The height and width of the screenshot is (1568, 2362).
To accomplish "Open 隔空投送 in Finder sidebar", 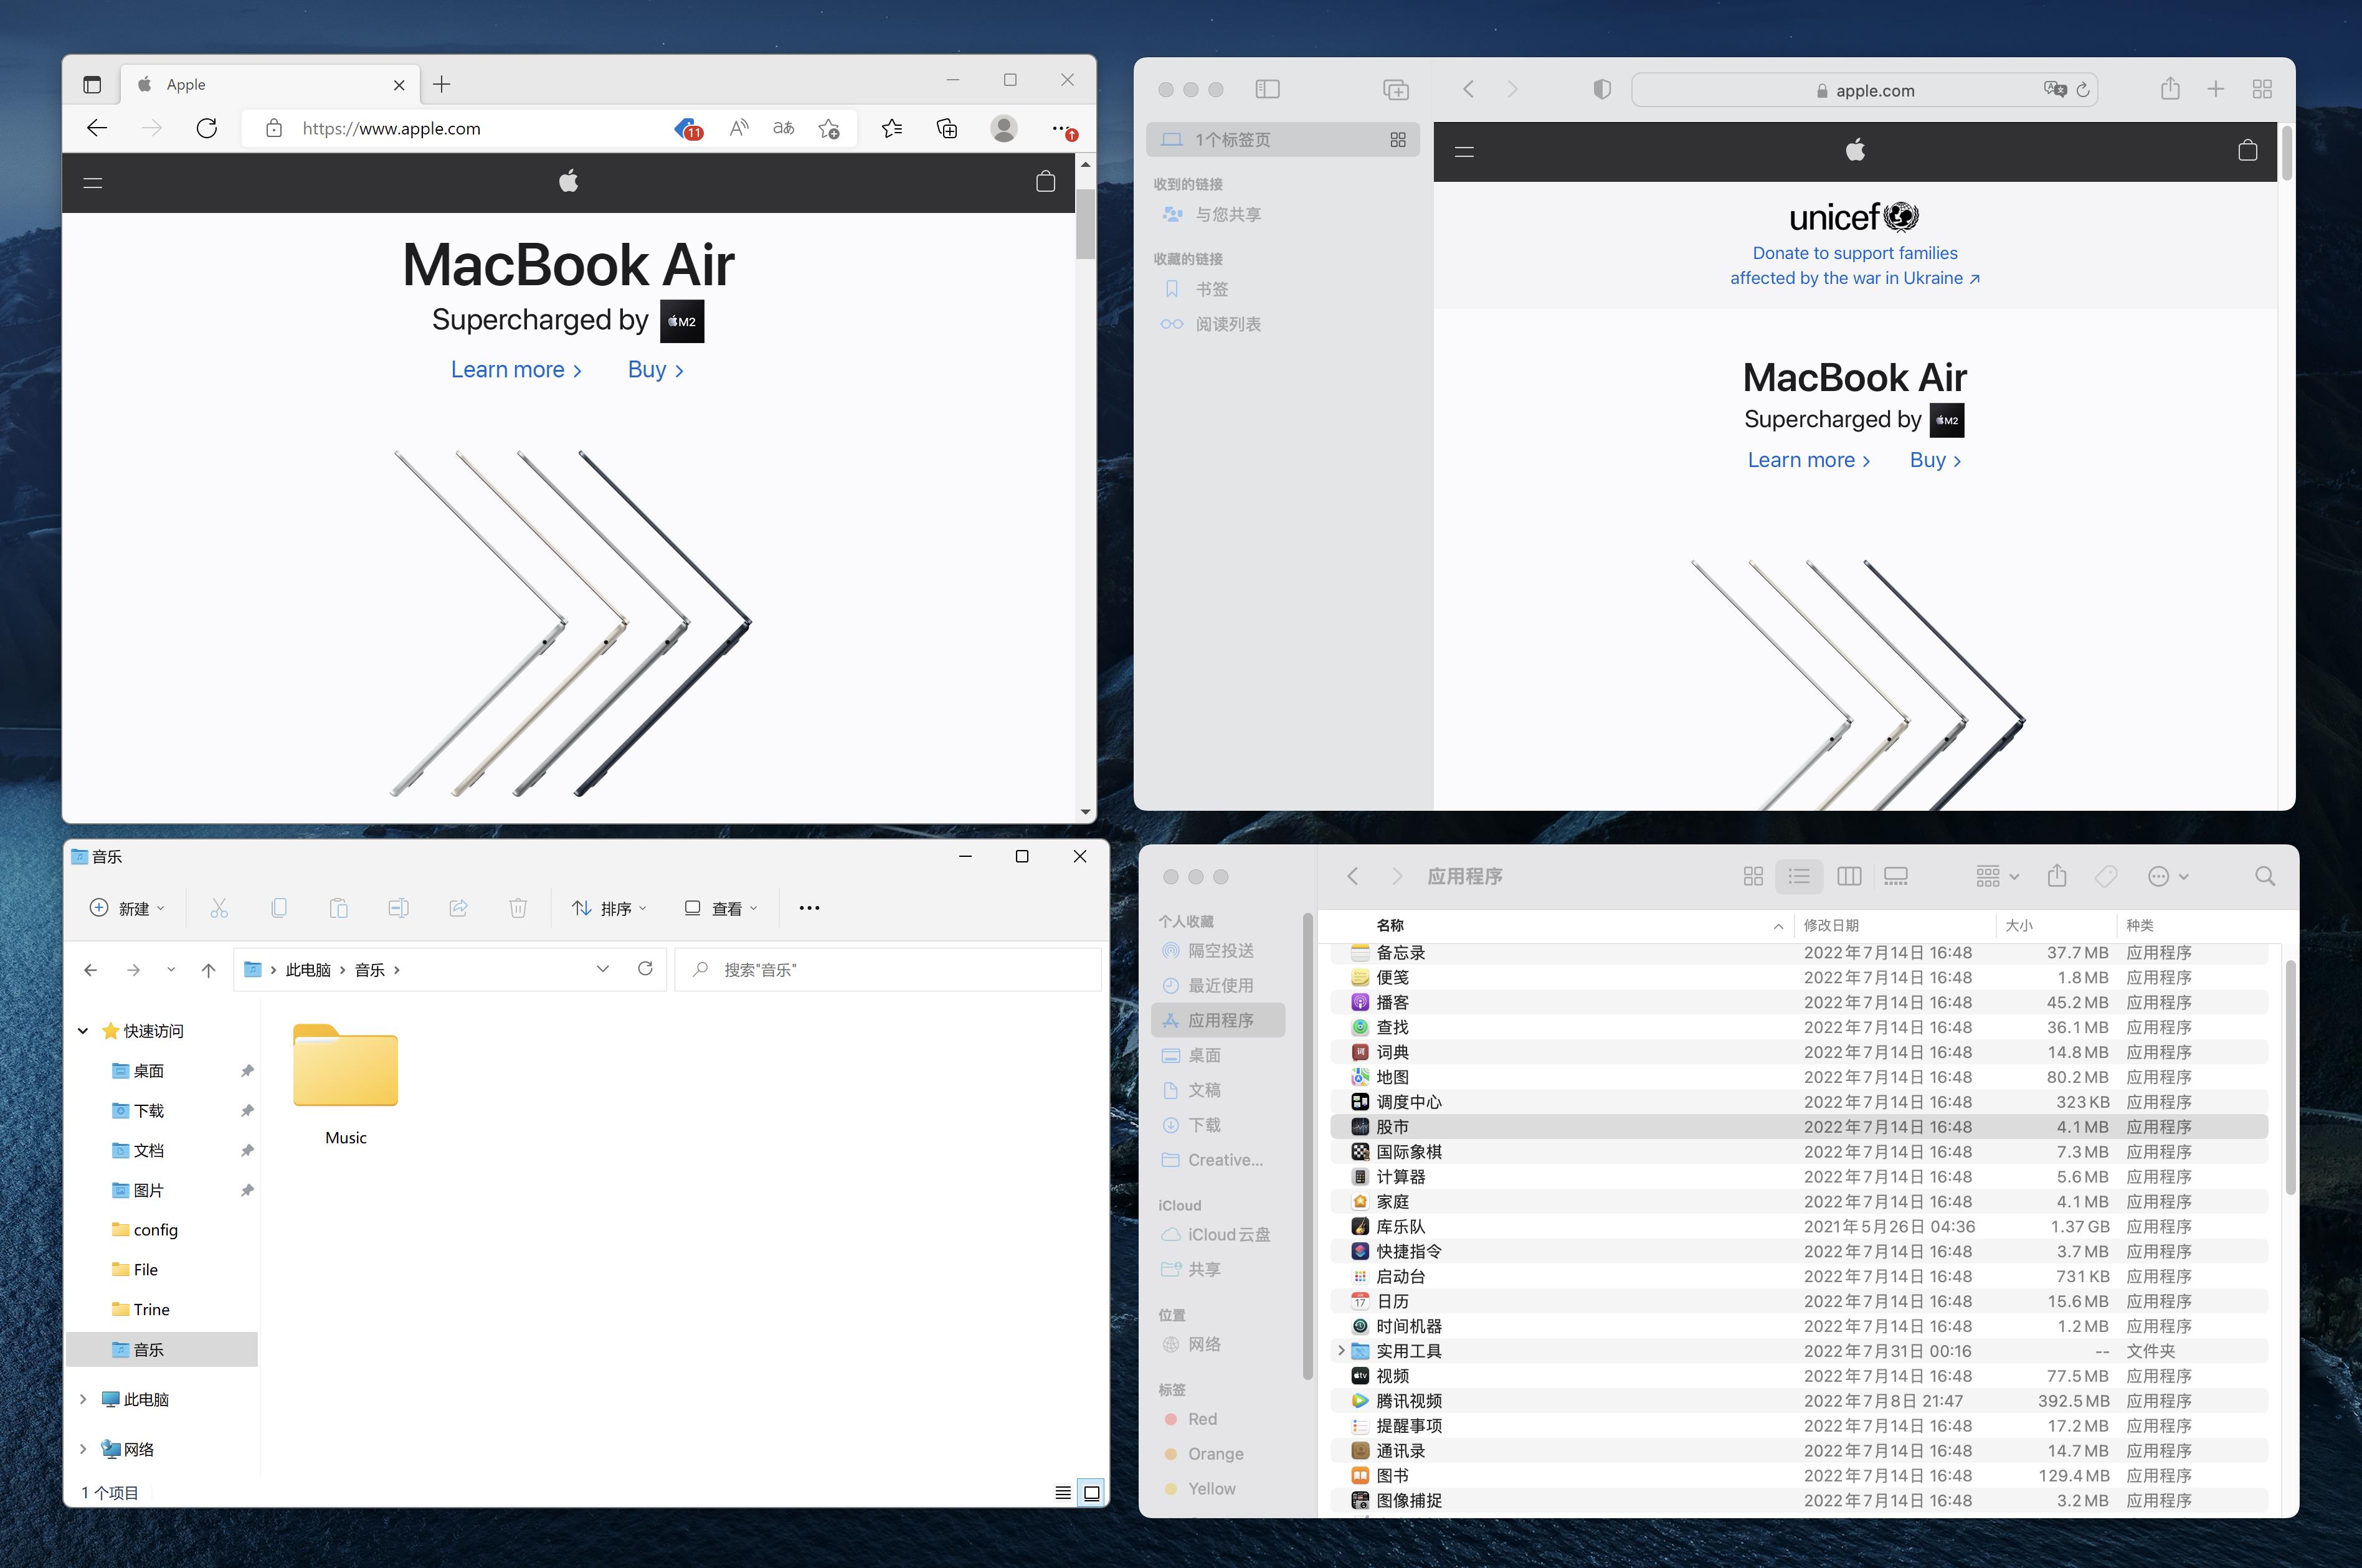I will (1221, 951).
